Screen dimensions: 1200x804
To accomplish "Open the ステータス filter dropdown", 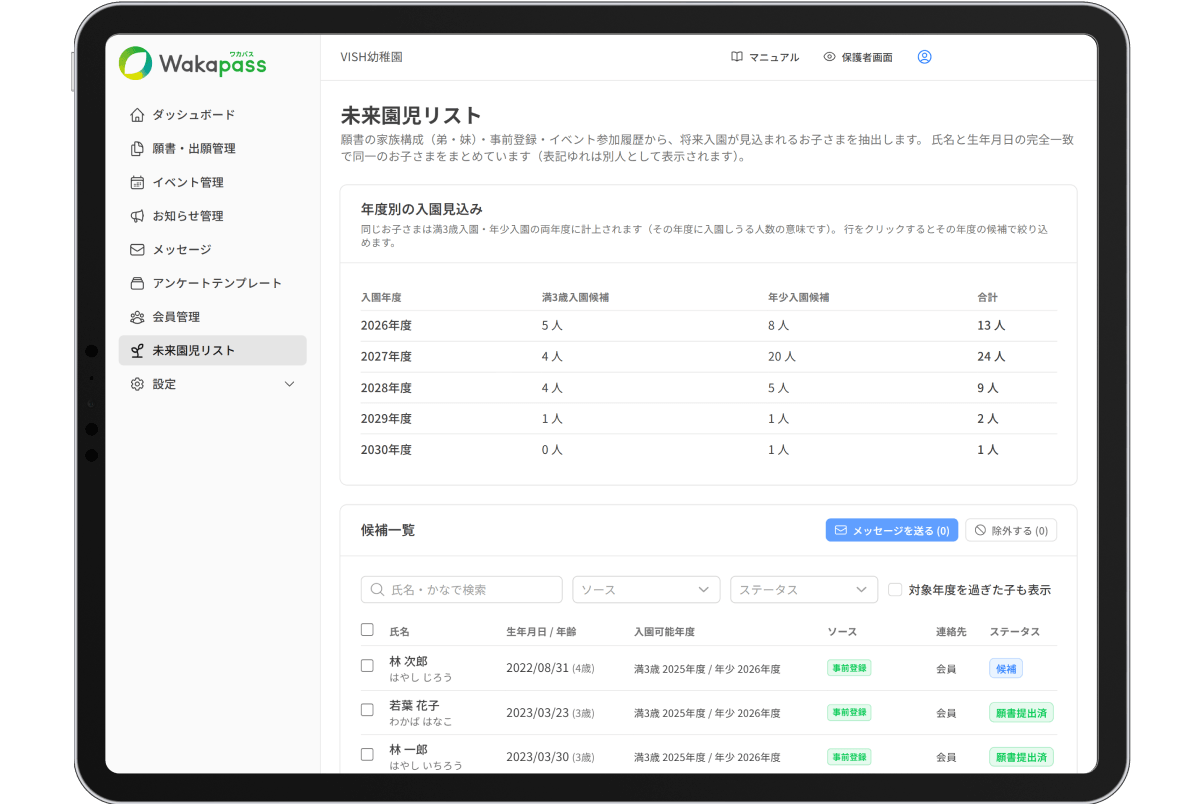I will point(804,590).
